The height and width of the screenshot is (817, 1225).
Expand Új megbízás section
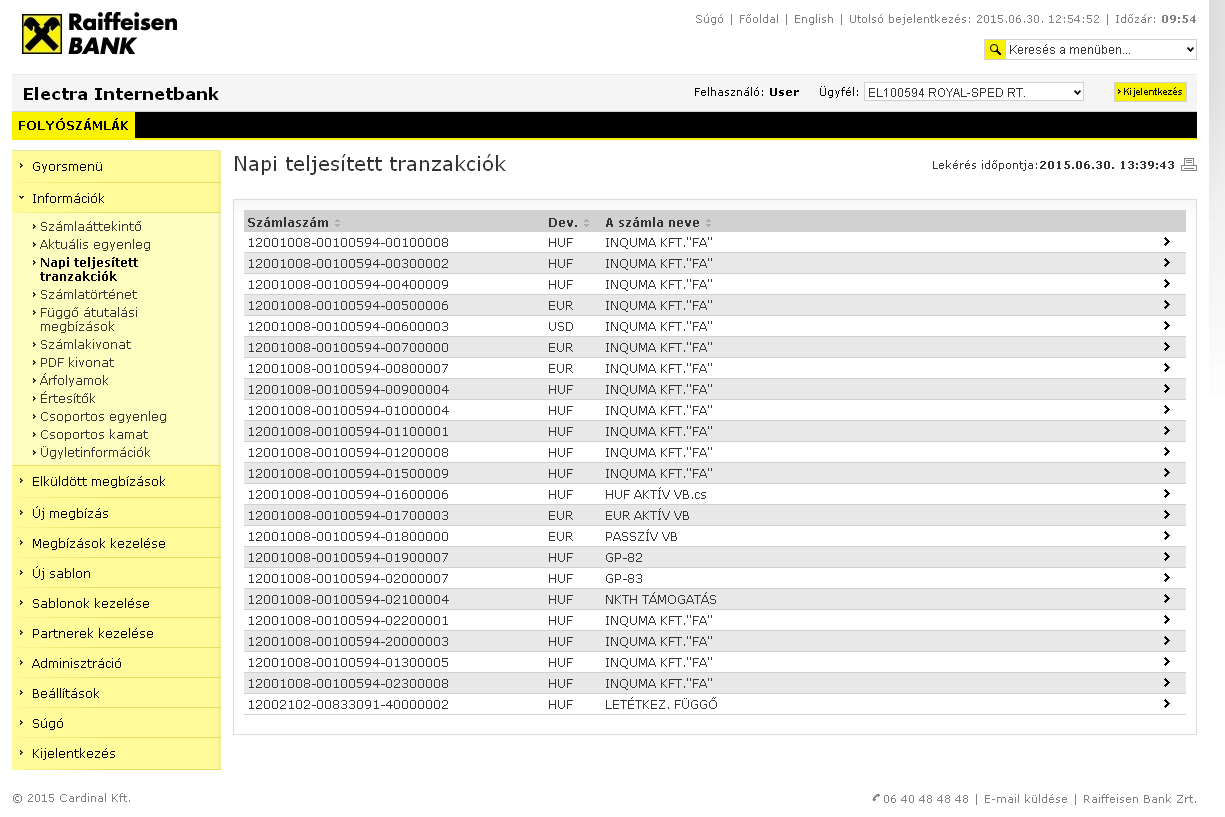coord(116,513)
